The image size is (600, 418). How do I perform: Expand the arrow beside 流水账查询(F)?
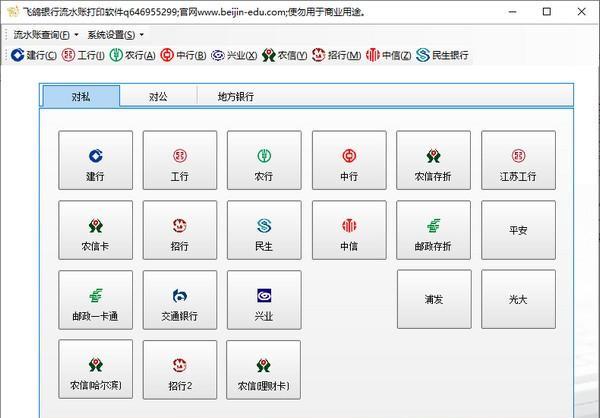pyautogui.click(x=76, y=35)
